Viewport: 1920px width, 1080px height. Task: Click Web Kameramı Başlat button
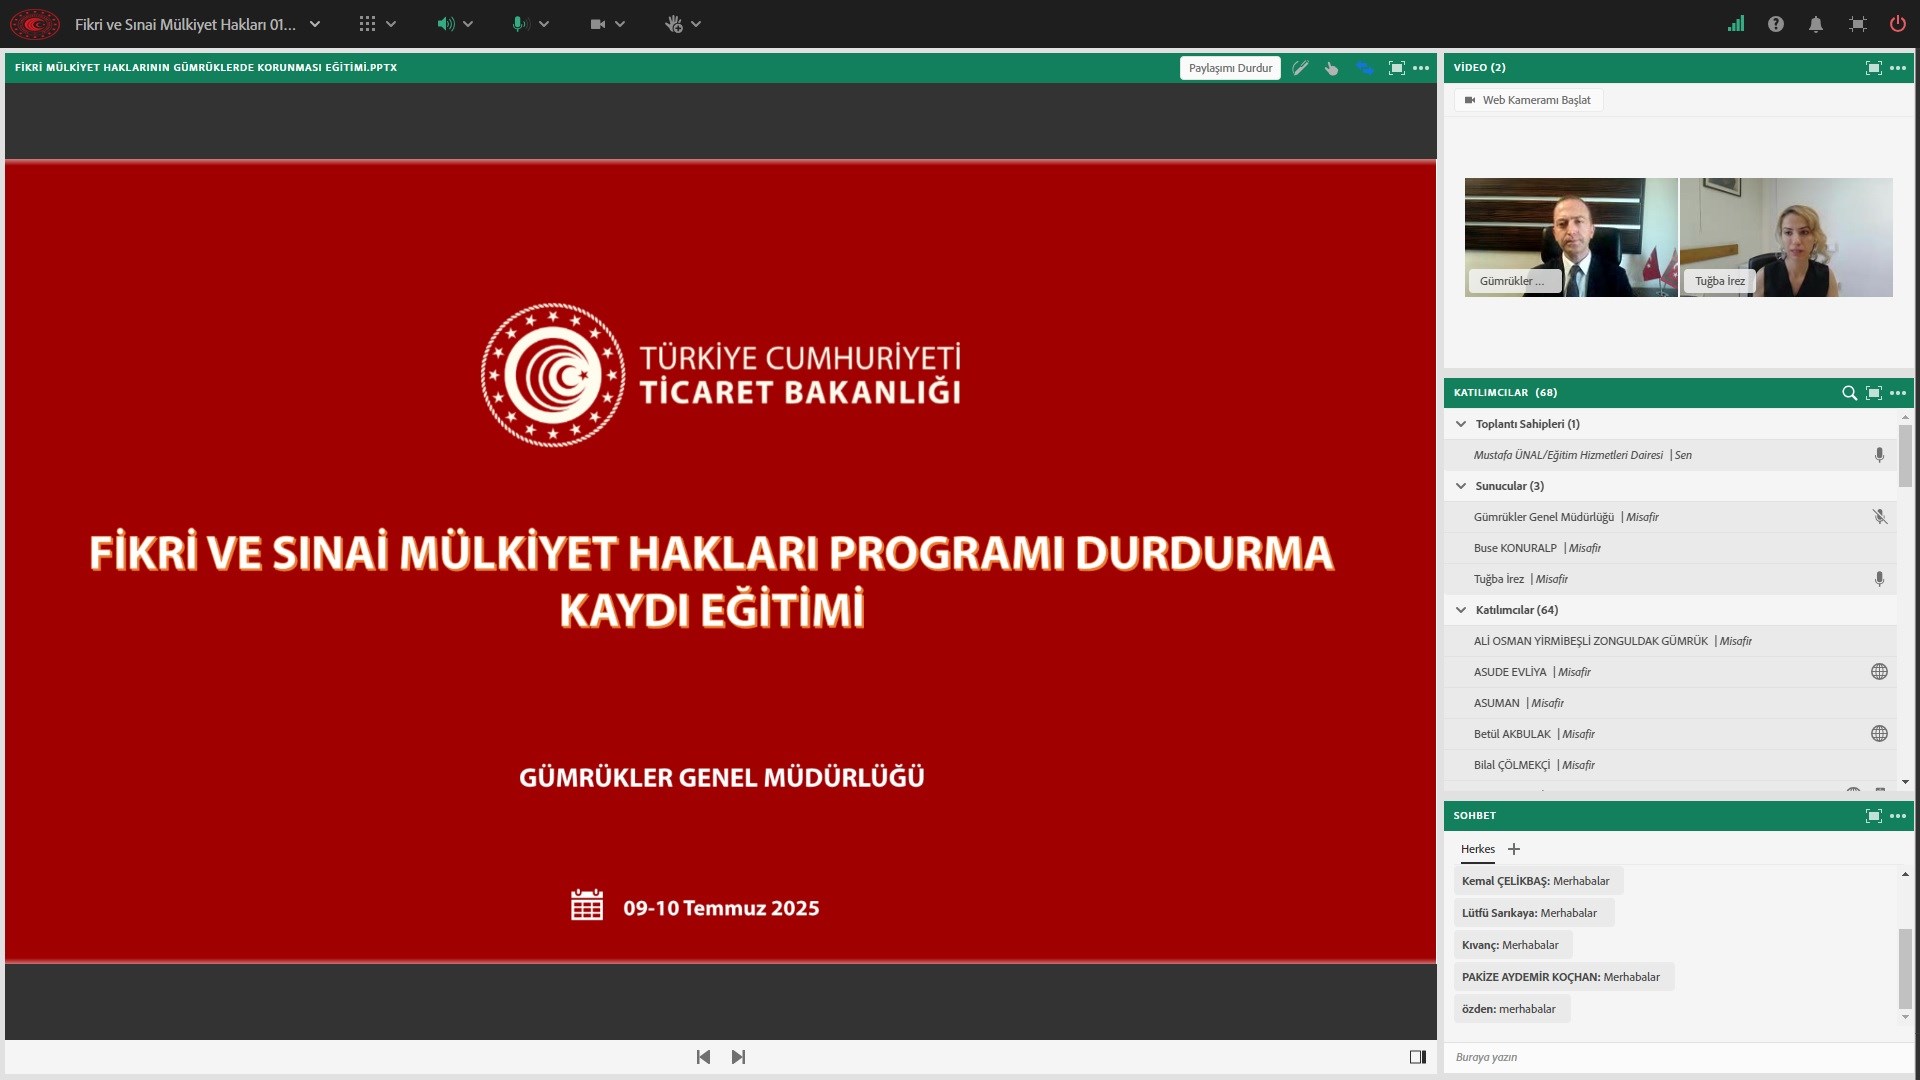[x=1528, y=100]
